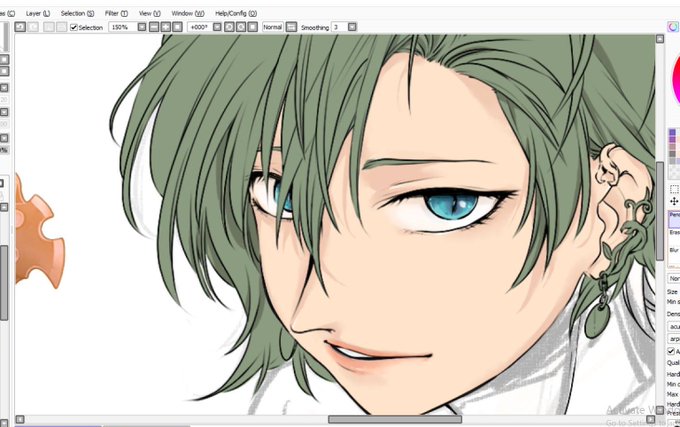Viewport: 680px width, 427px height.
Task: Open the brush mode dropdown below Blur
Action: pos(674,278)
